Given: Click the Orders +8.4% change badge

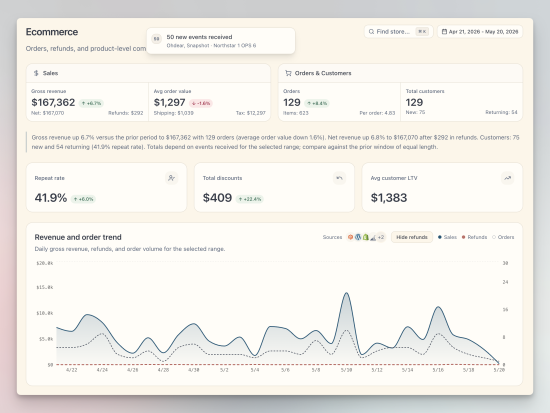Looking at the screenshot, I should click(x=317, y=103).
